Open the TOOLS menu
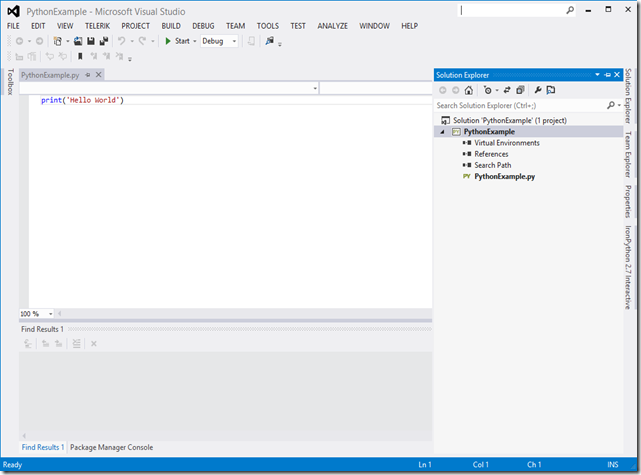 (268, 26)
